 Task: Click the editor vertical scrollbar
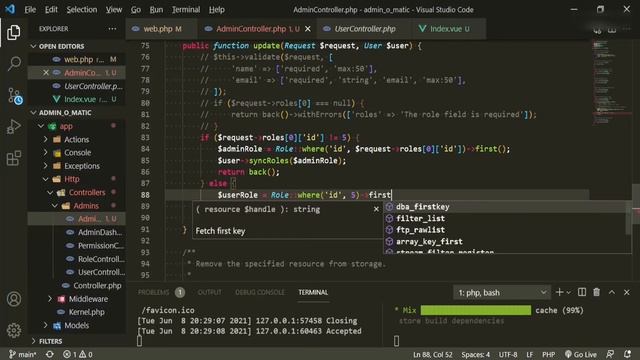pos(636,203)
